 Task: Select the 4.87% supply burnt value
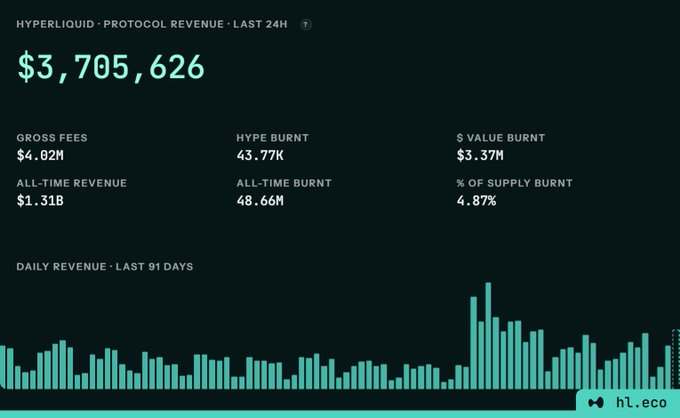pyautogui.click(x=476, y=201)
